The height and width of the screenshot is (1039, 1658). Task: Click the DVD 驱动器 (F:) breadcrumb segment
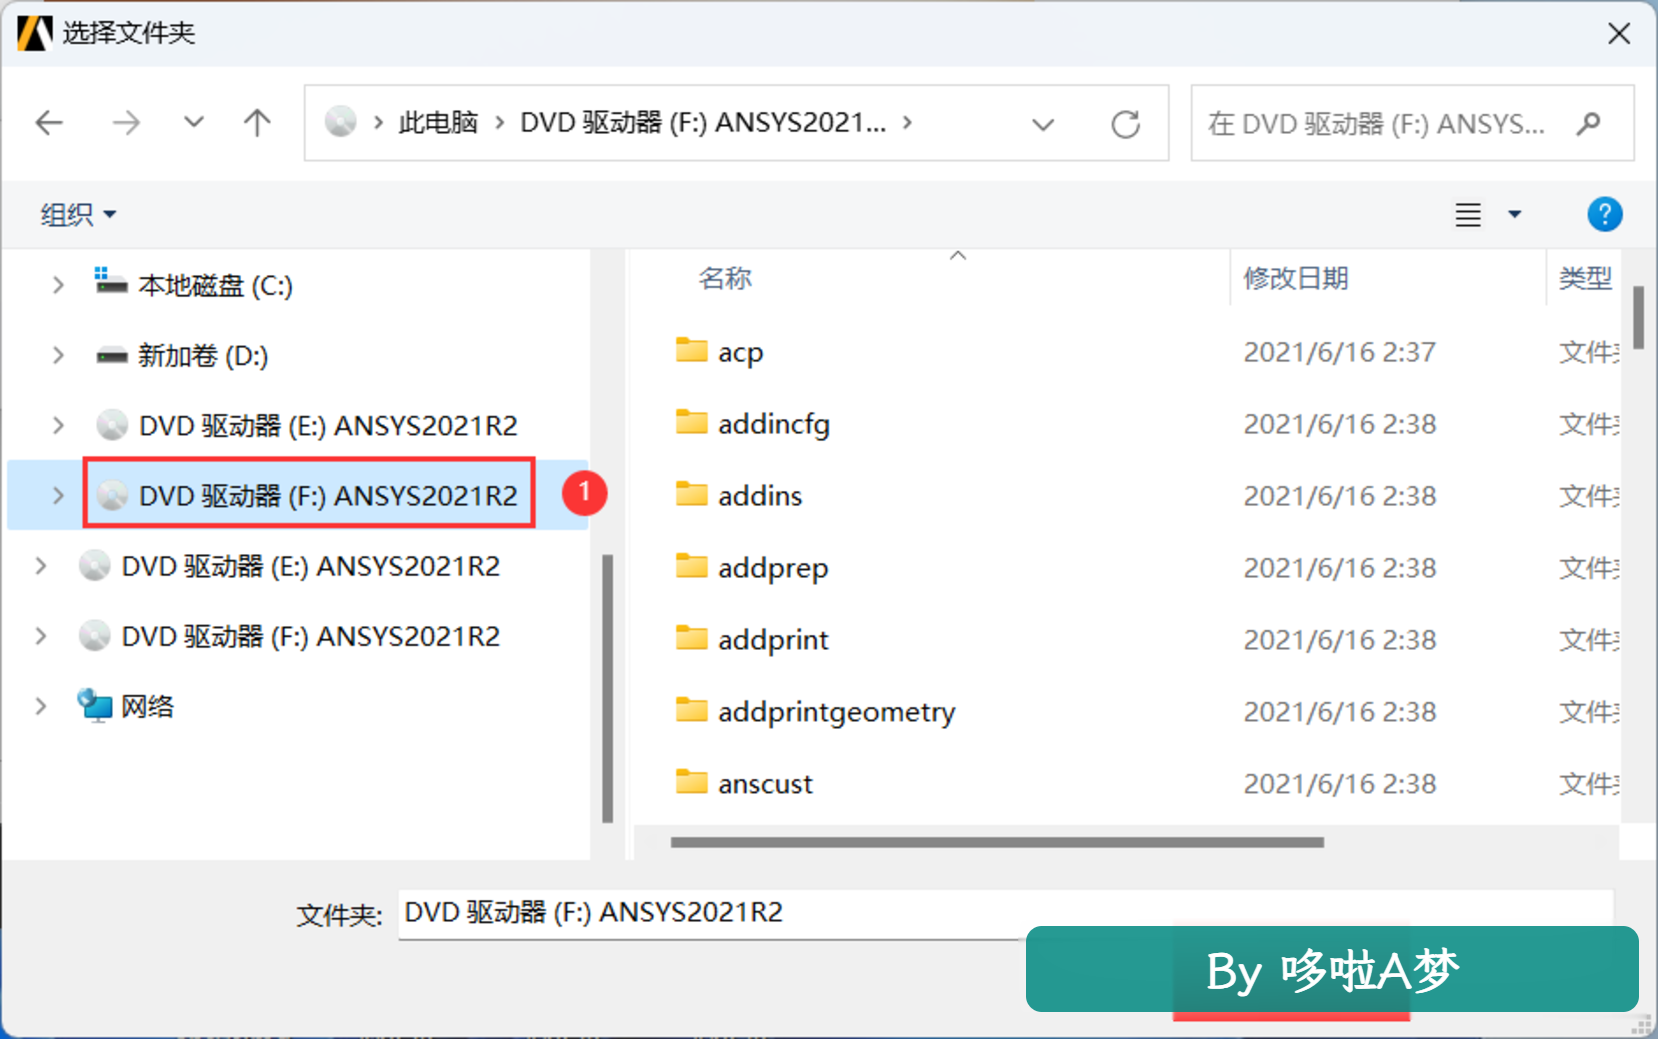[703, 123]
